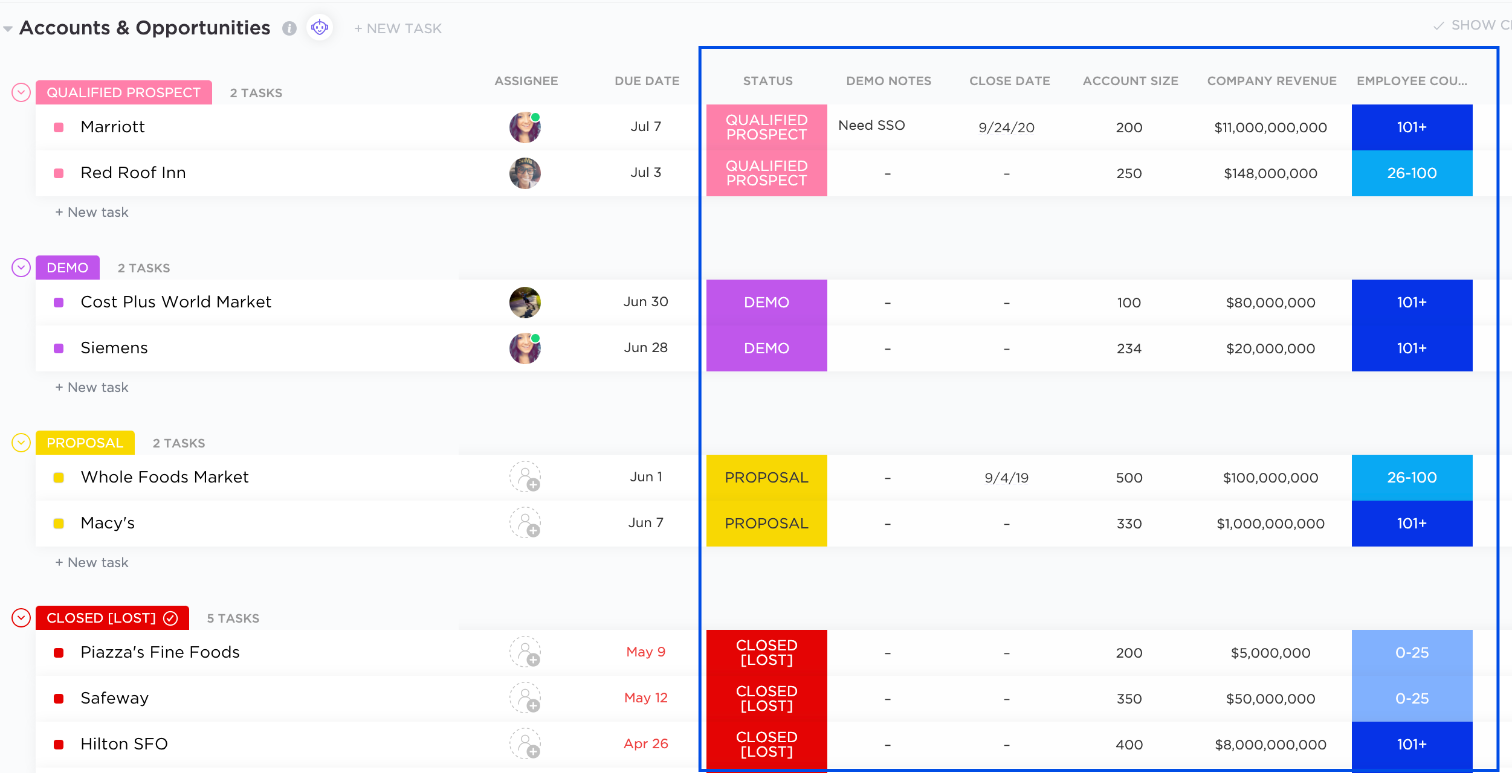Collapse the Accounts & Opportunities list arrow
The image size is (1512, 773).
coord(8,29)
